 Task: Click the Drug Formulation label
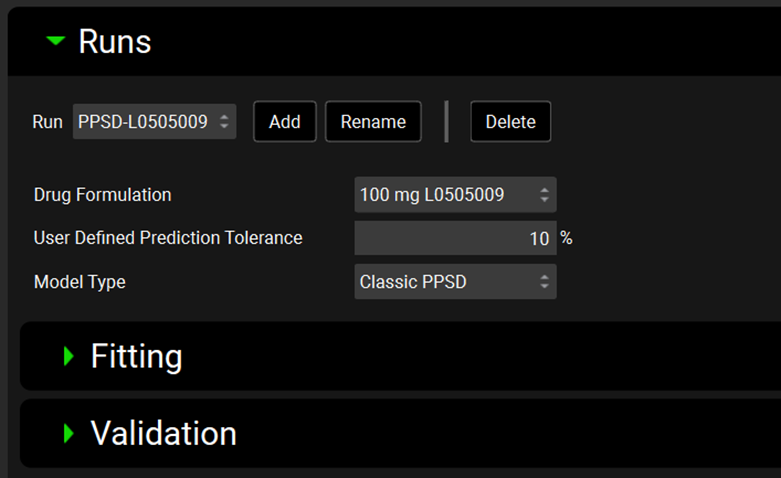tap(103, 195)
